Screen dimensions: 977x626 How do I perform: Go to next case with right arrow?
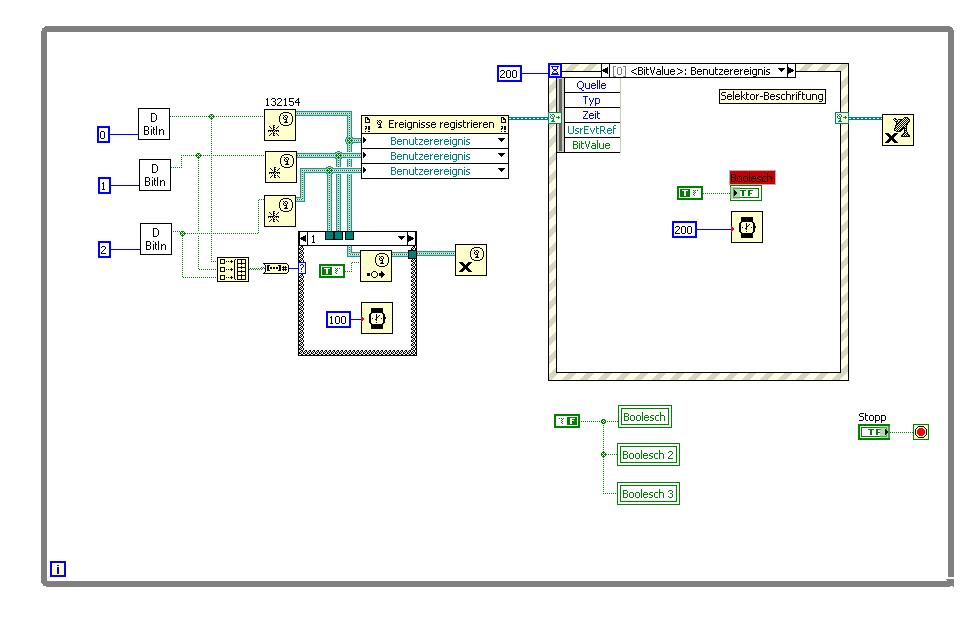point(411,238)
